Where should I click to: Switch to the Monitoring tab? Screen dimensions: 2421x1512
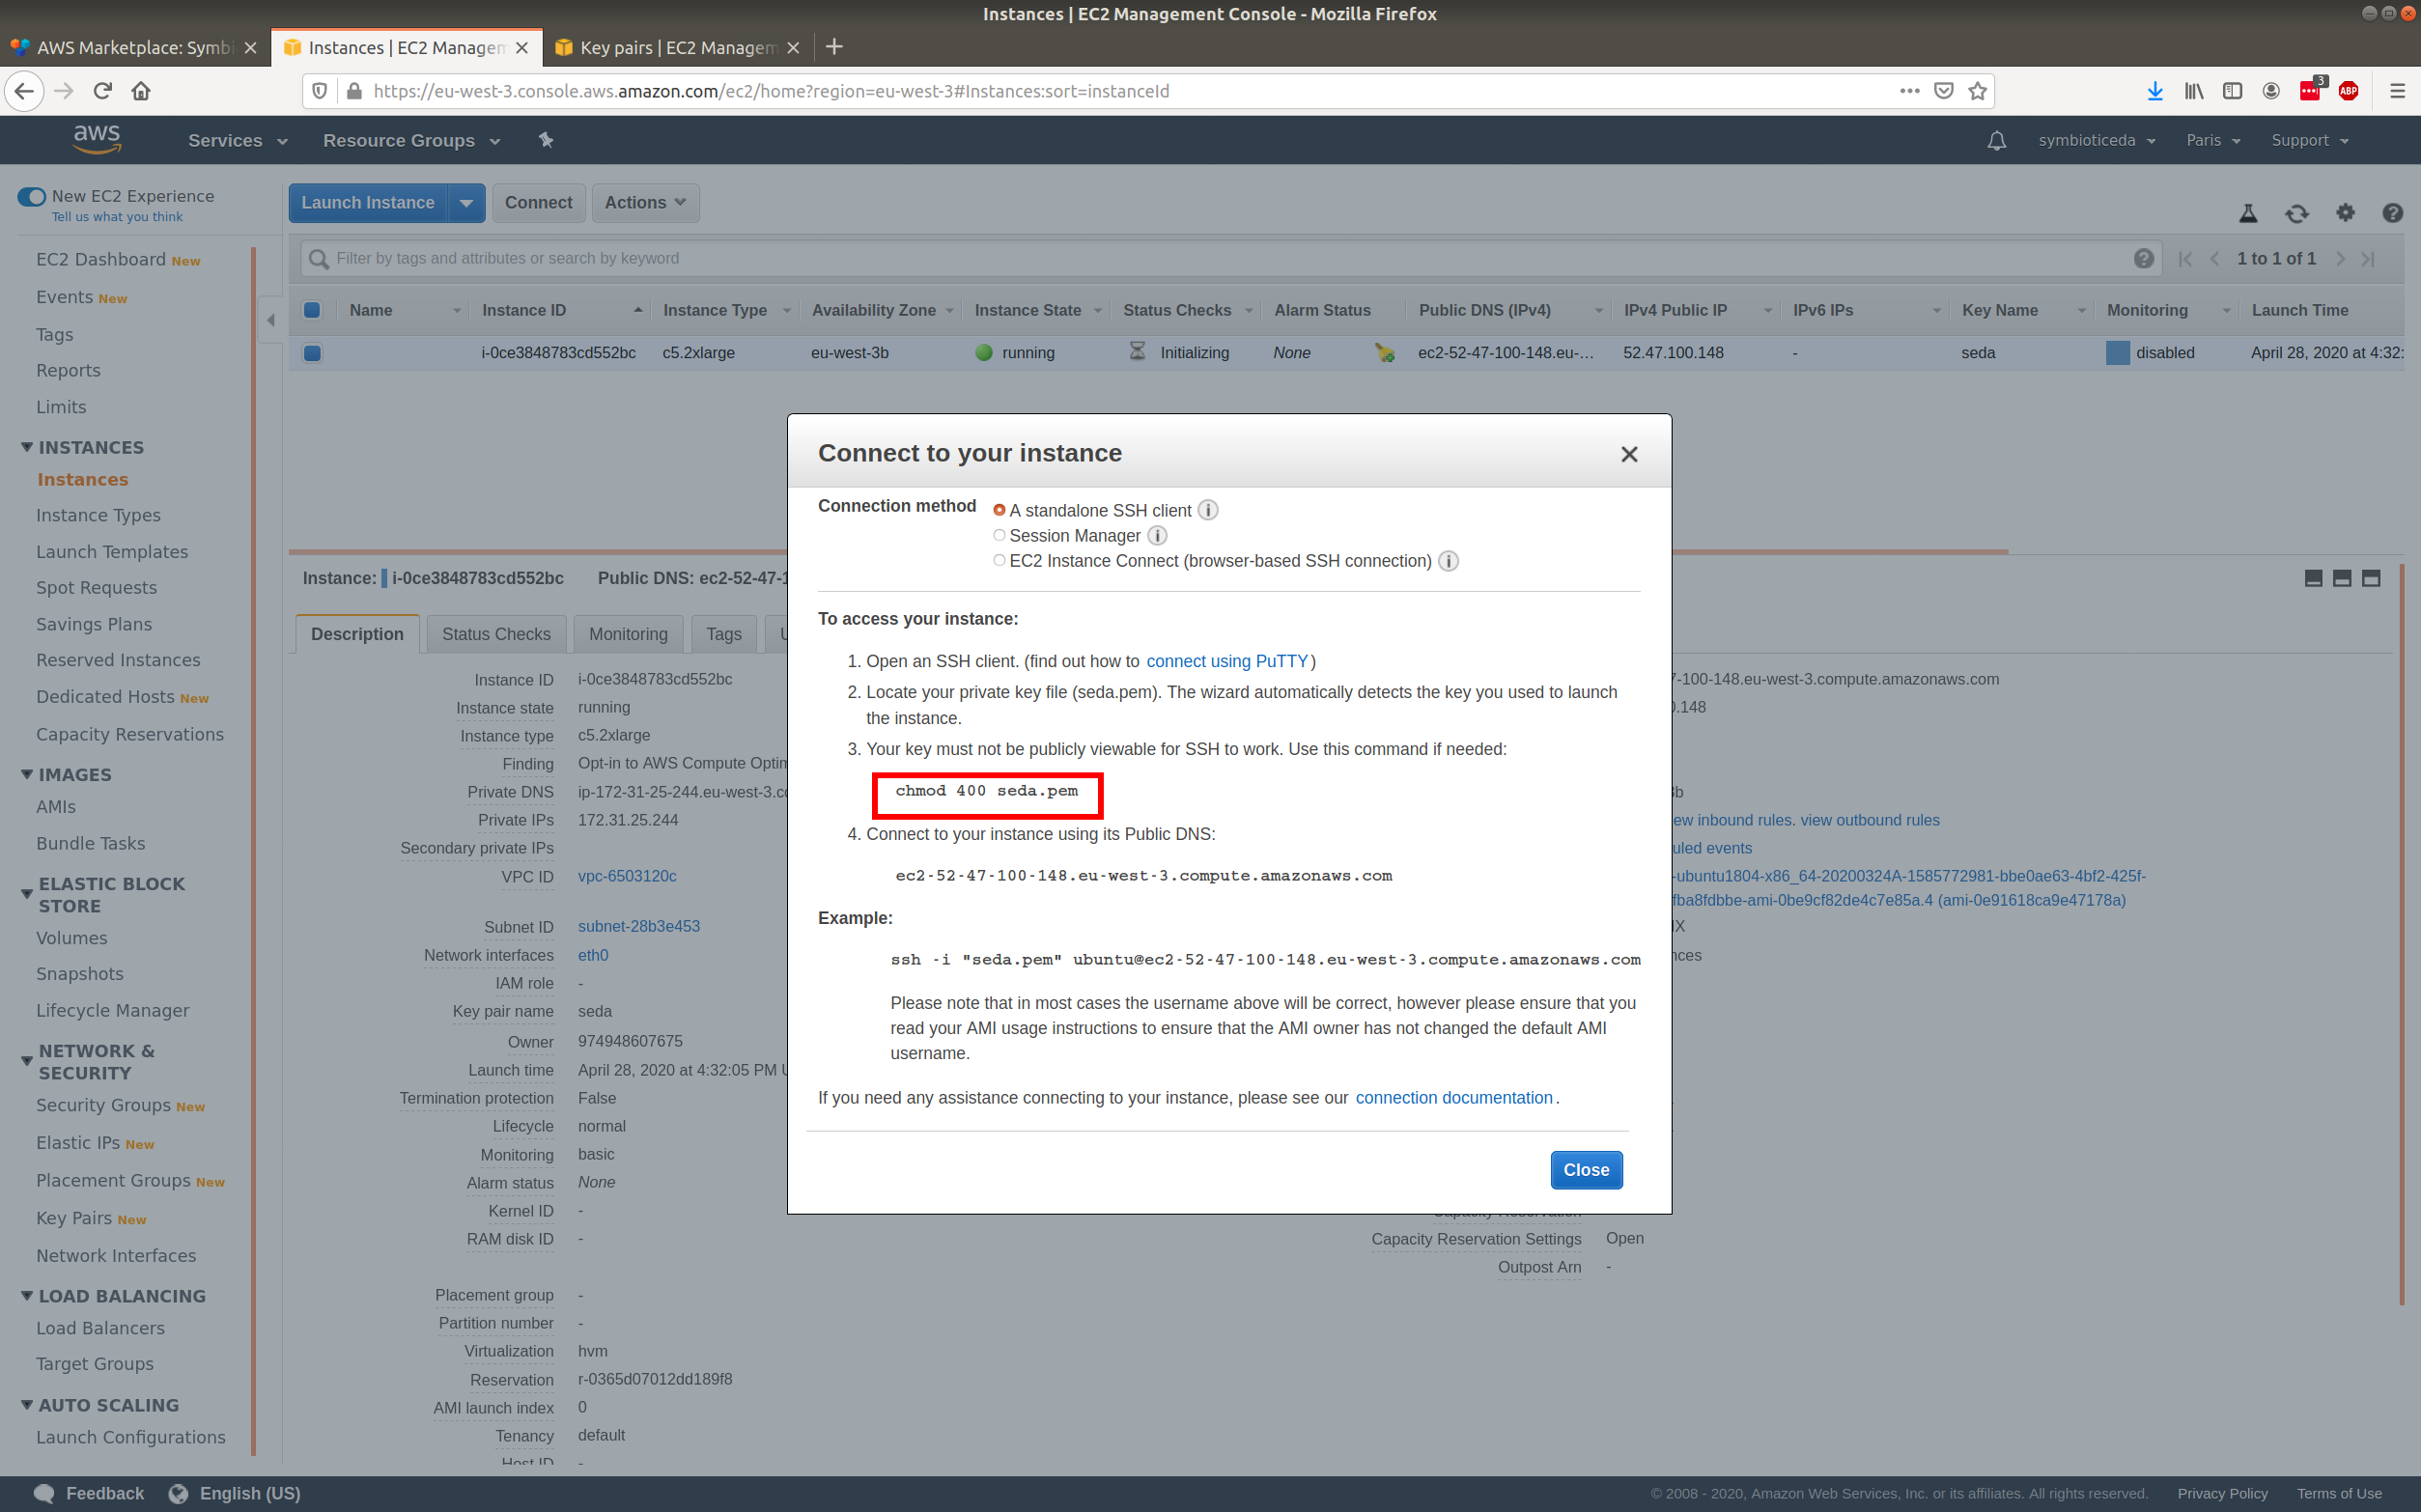(628, 634)
